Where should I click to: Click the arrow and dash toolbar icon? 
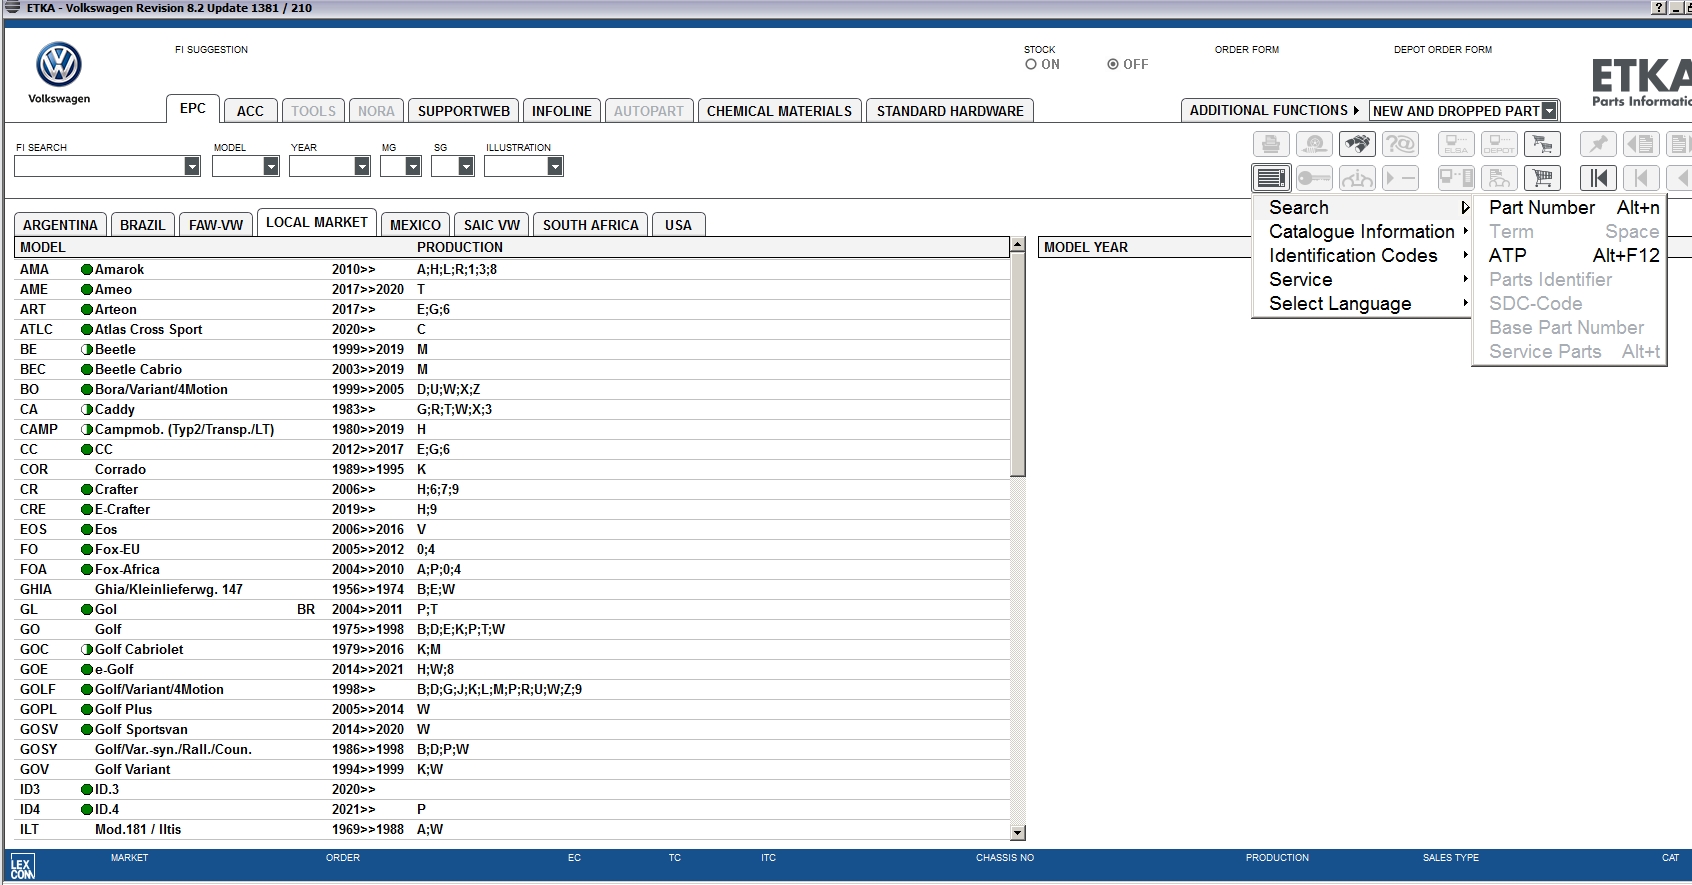[1400, 178]
